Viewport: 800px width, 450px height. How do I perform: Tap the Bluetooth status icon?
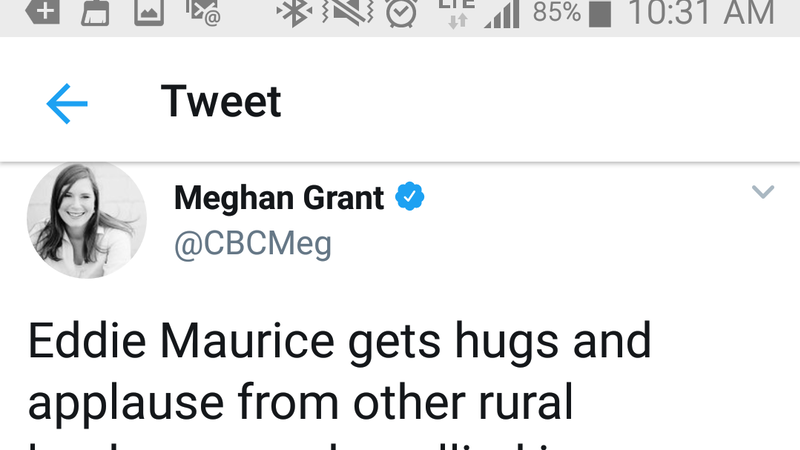point(293,13)
